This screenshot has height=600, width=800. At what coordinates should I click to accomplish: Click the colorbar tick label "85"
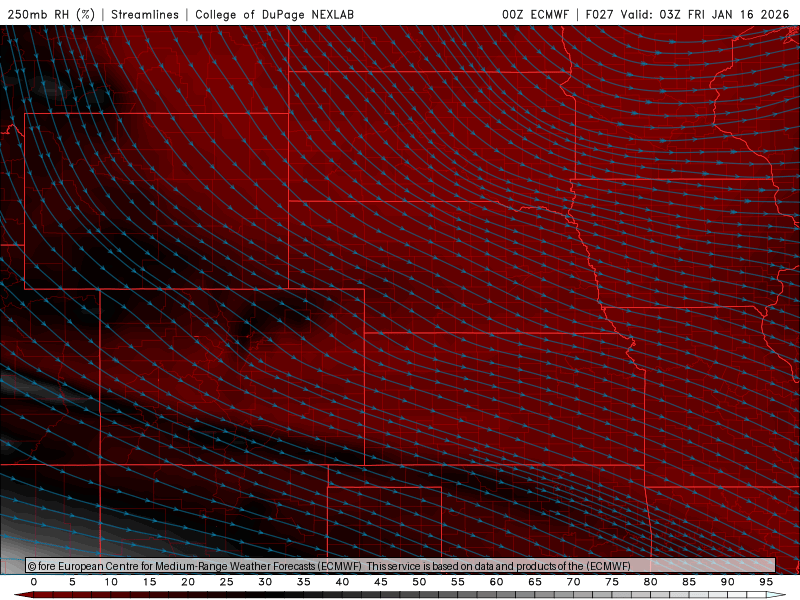coord(689,582)
